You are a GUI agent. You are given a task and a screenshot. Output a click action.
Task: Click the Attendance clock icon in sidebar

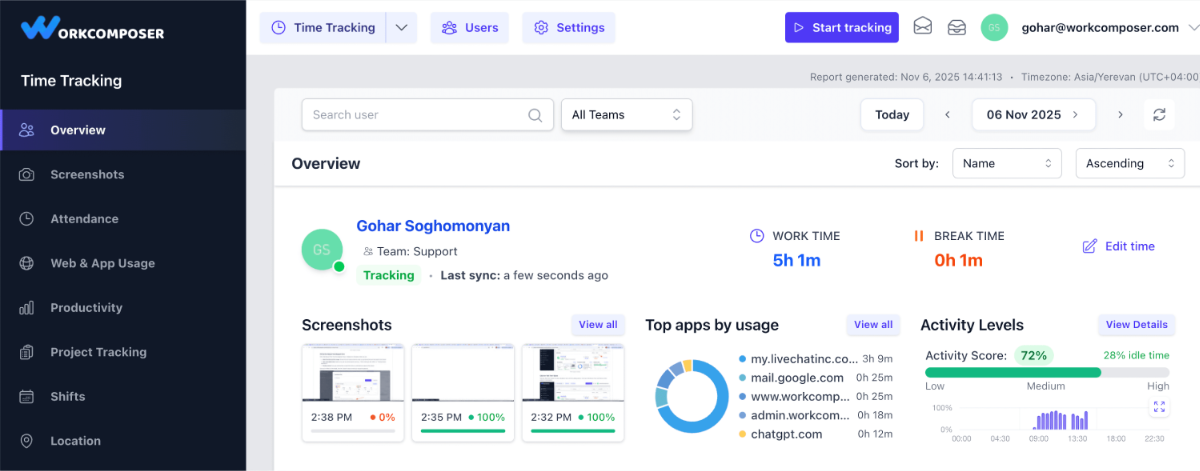click(27, 219)
